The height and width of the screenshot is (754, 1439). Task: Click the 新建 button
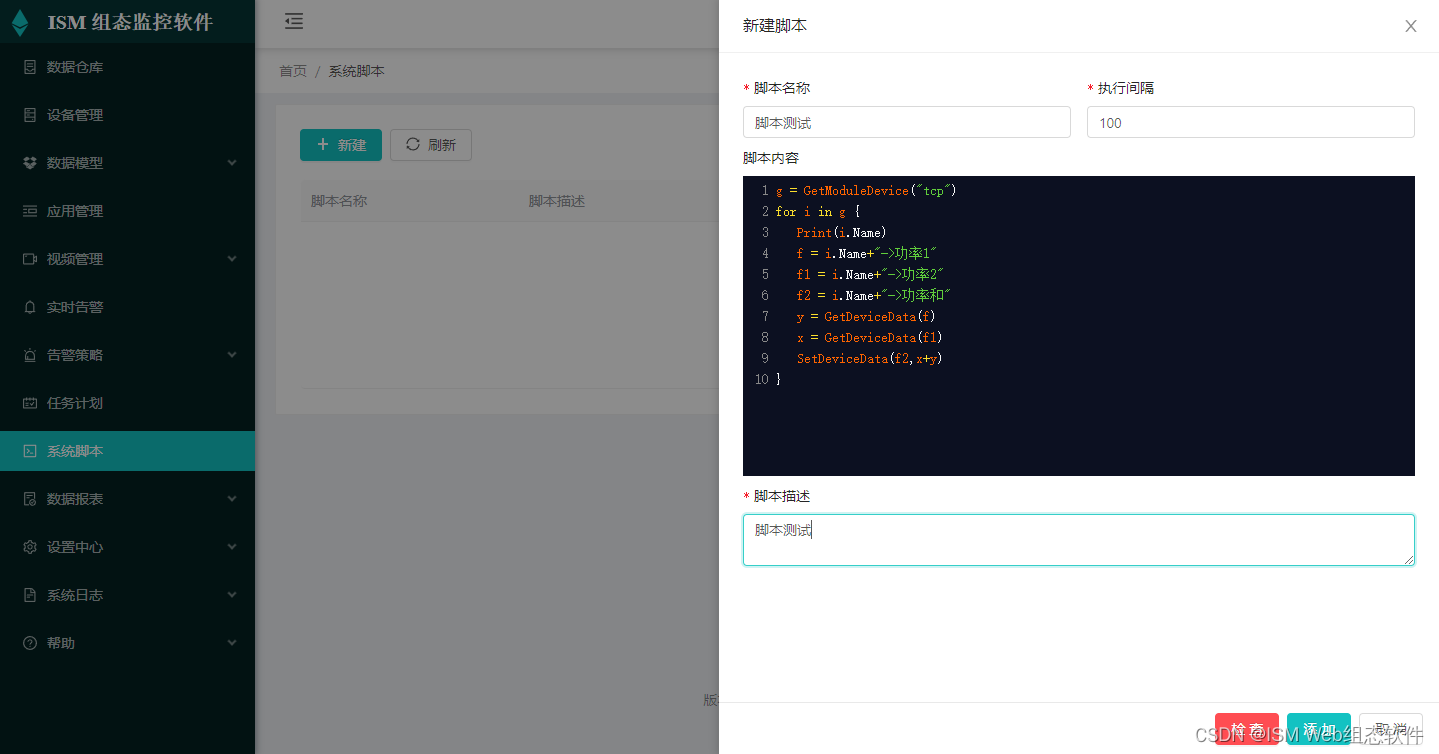tap(341, 145)
